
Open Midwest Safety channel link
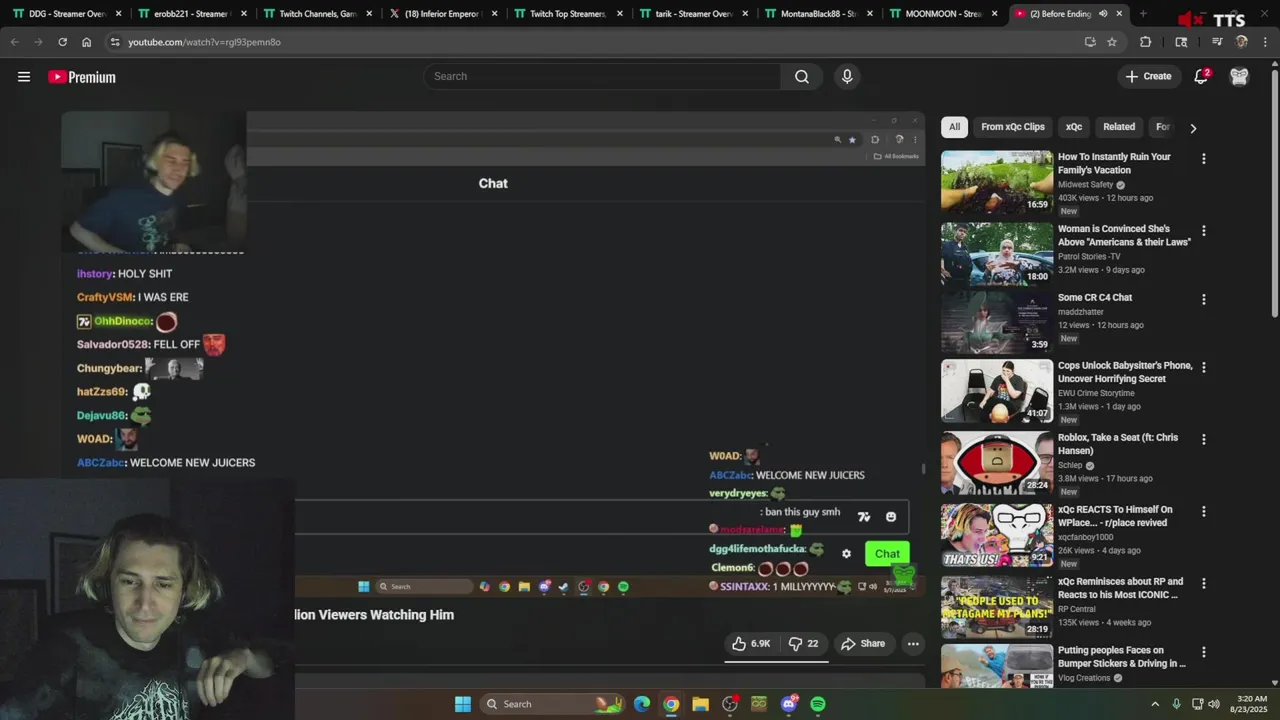coord(1085,185)
